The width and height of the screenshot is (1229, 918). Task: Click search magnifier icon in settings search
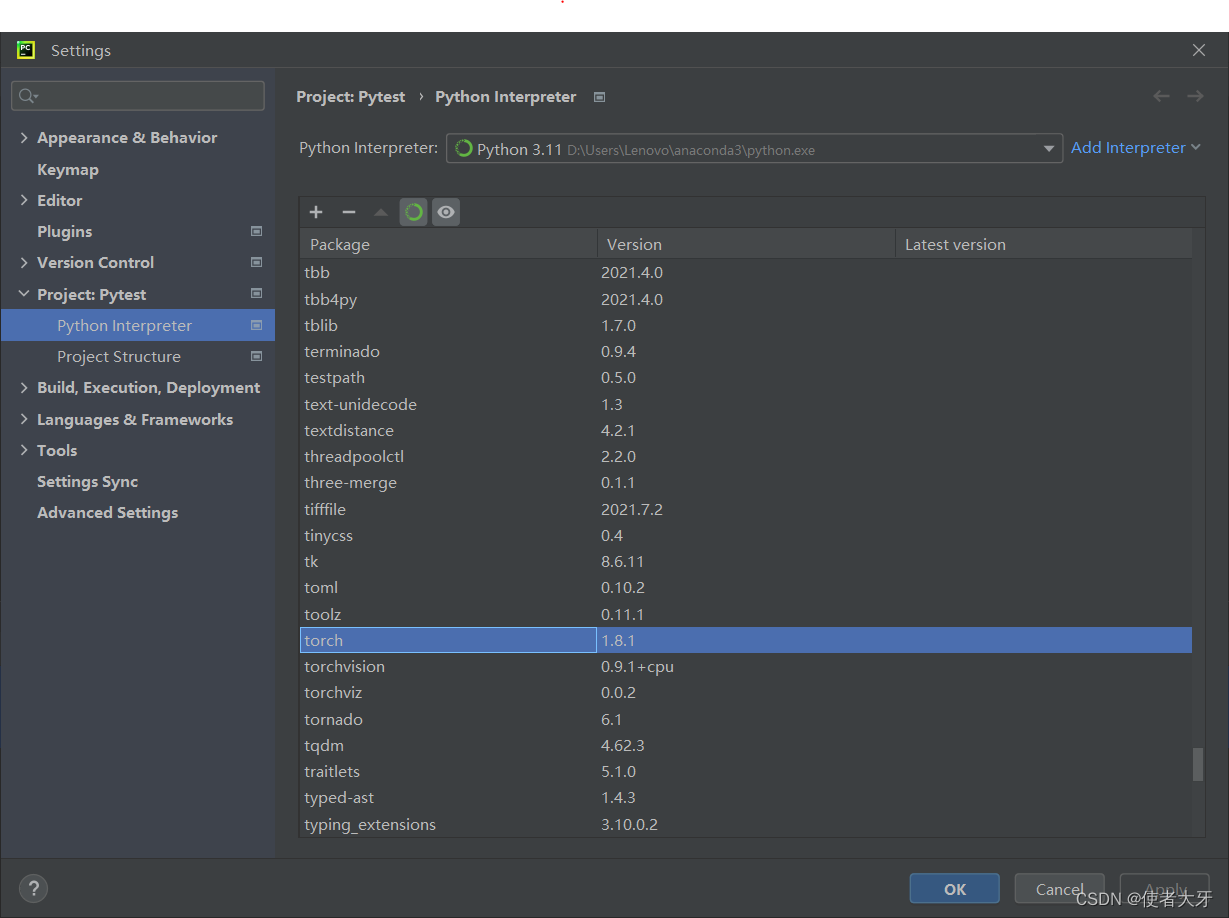[x=27, y=96]
